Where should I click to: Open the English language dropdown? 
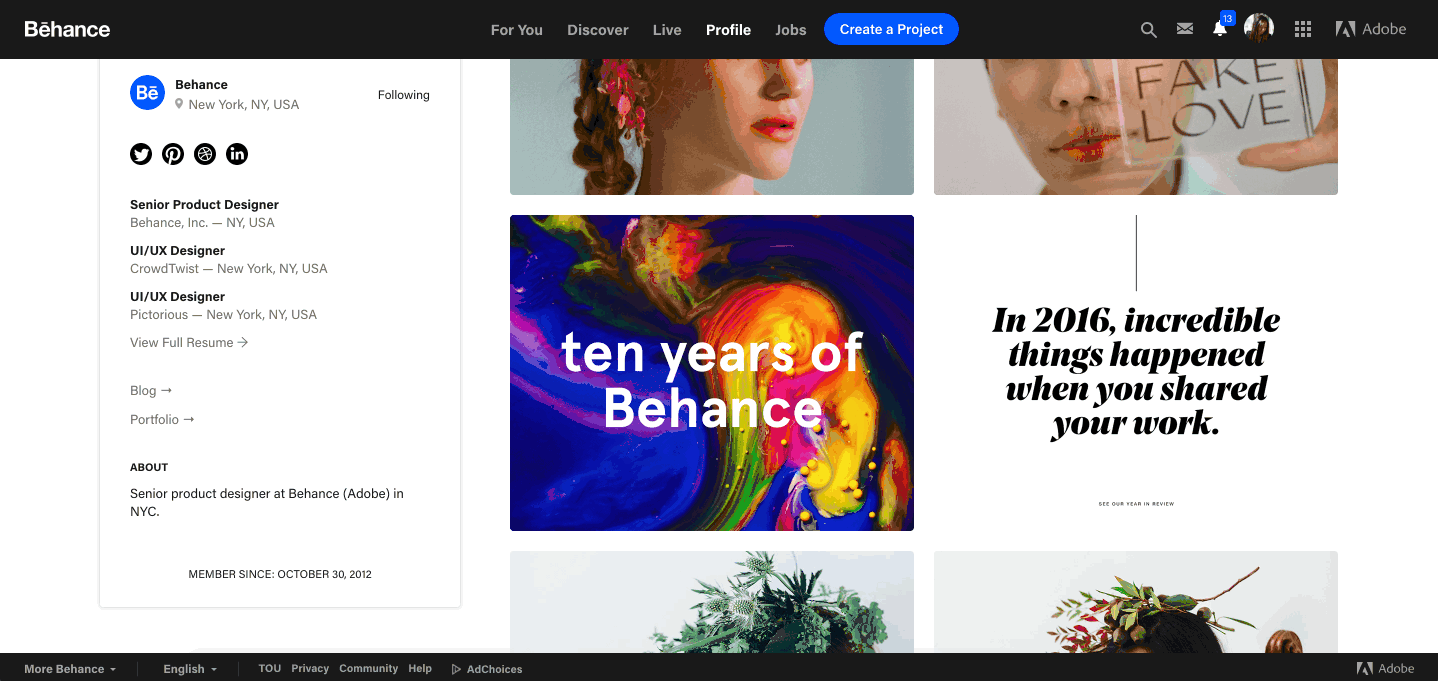[x=190, y=669]
